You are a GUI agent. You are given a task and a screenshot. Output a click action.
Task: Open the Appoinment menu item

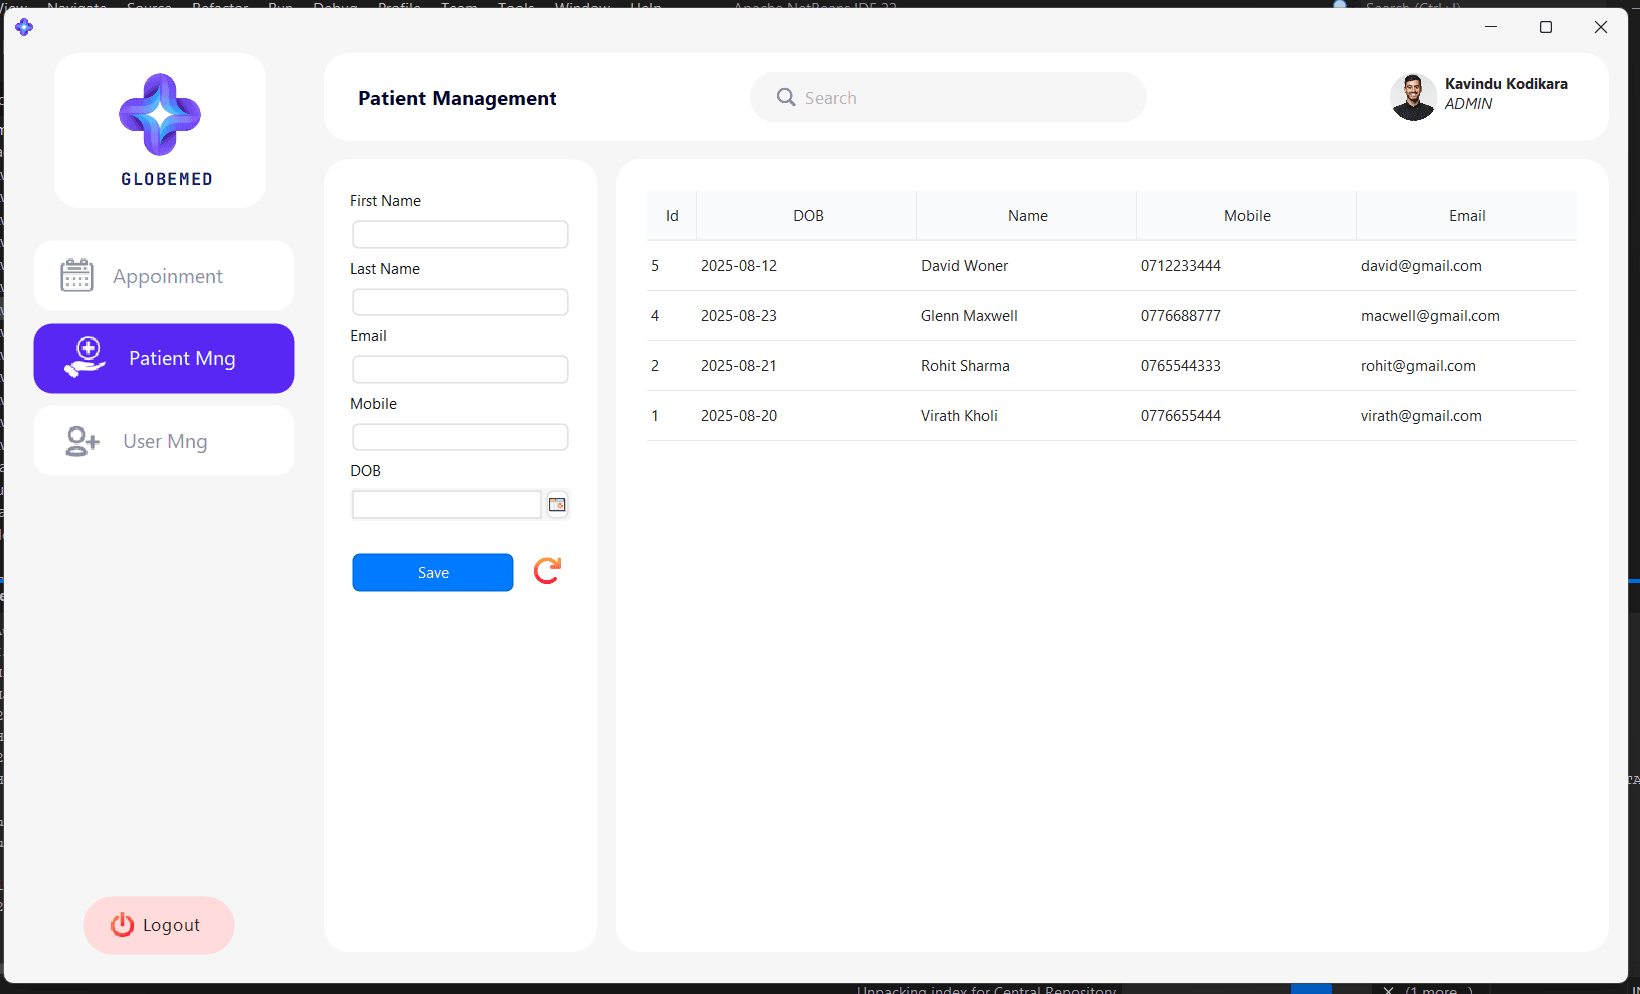(x=164, y=275)
